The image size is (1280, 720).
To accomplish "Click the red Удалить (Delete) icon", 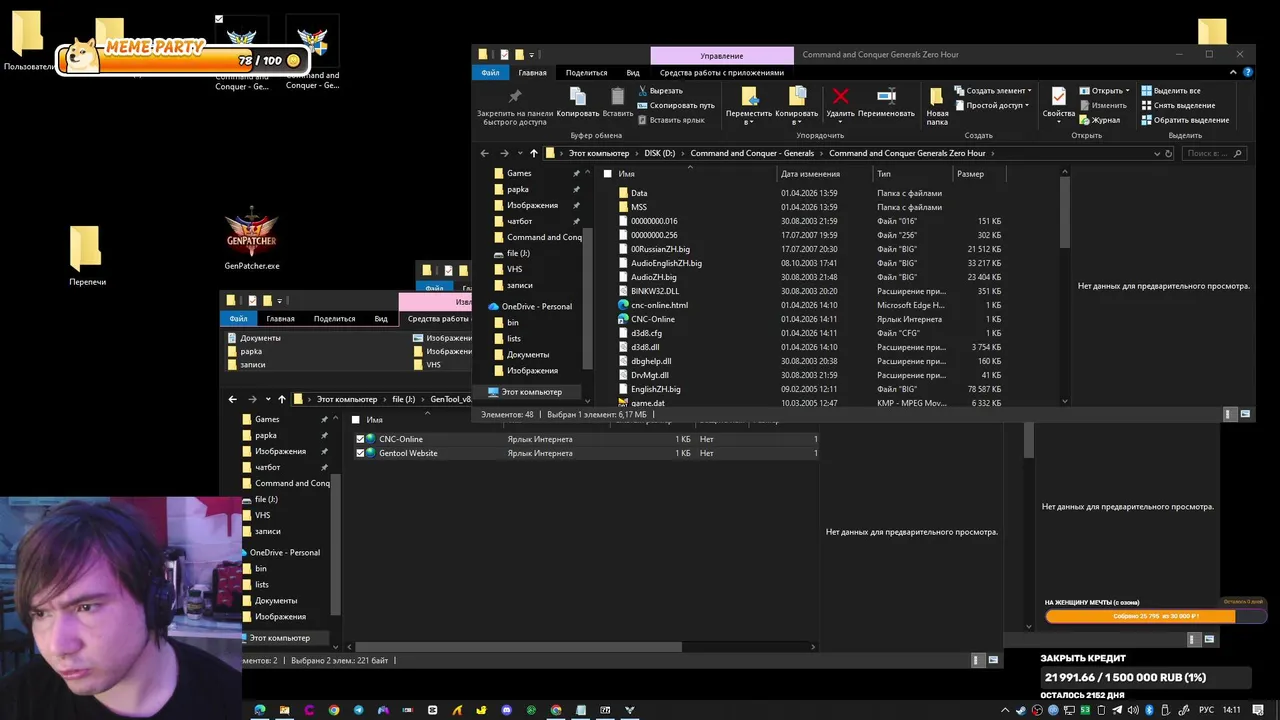I will 840,96.
